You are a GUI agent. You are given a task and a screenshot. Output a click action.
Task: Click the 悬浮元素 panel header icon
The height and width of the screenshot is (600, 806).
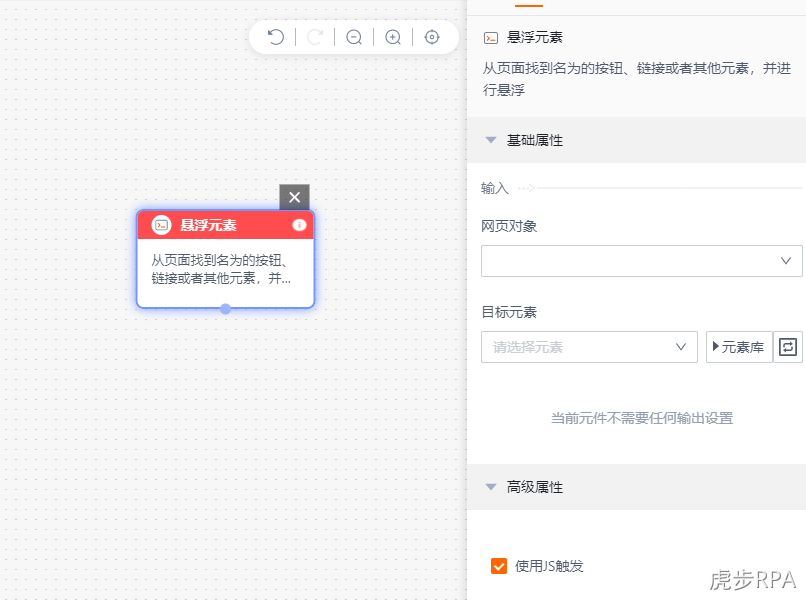[491, 38]
